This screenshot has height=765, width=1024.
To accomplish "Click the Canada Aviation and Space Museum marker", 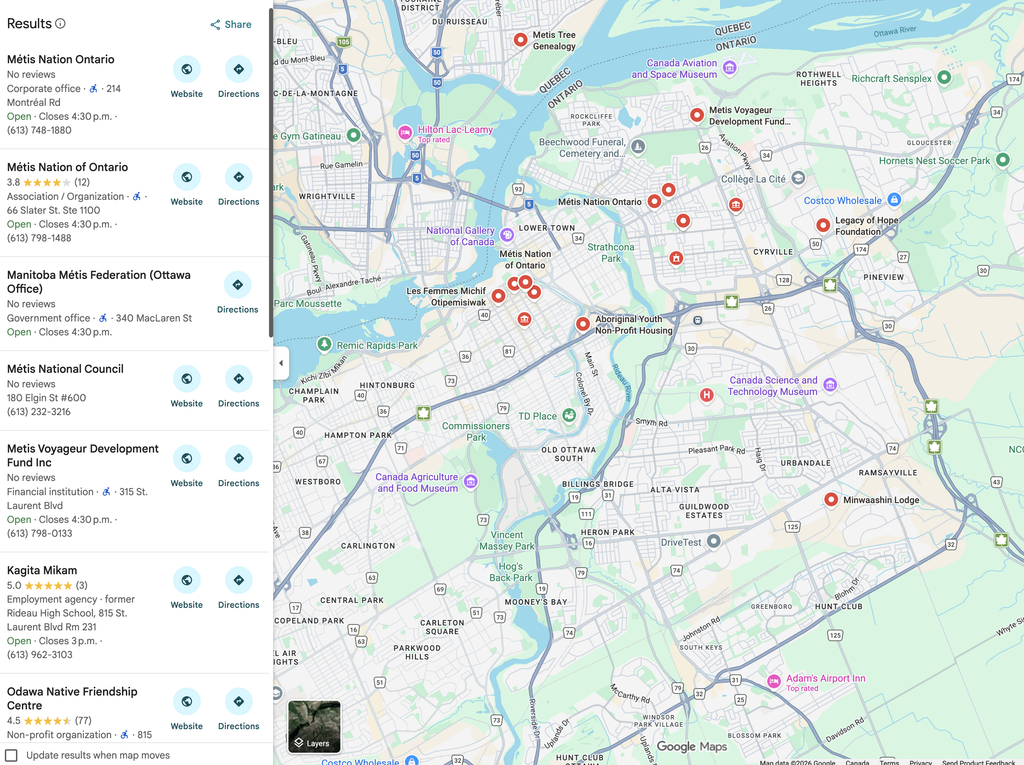I will [730, 67].
